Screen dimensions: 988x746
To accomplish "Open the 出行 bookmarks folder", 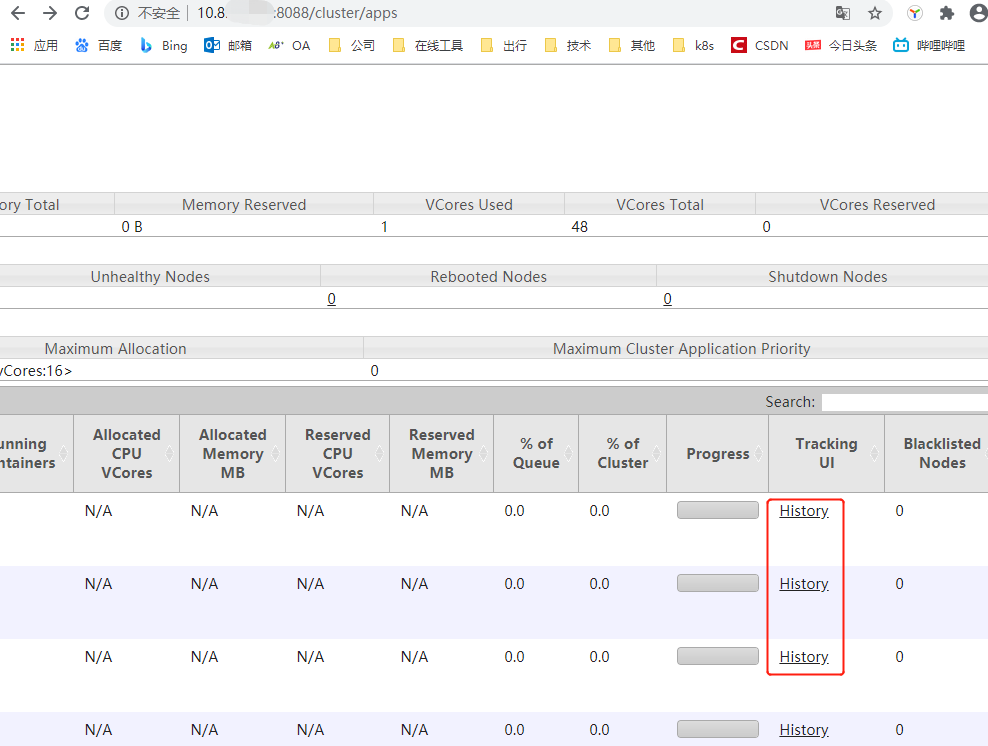I will 503,45.
